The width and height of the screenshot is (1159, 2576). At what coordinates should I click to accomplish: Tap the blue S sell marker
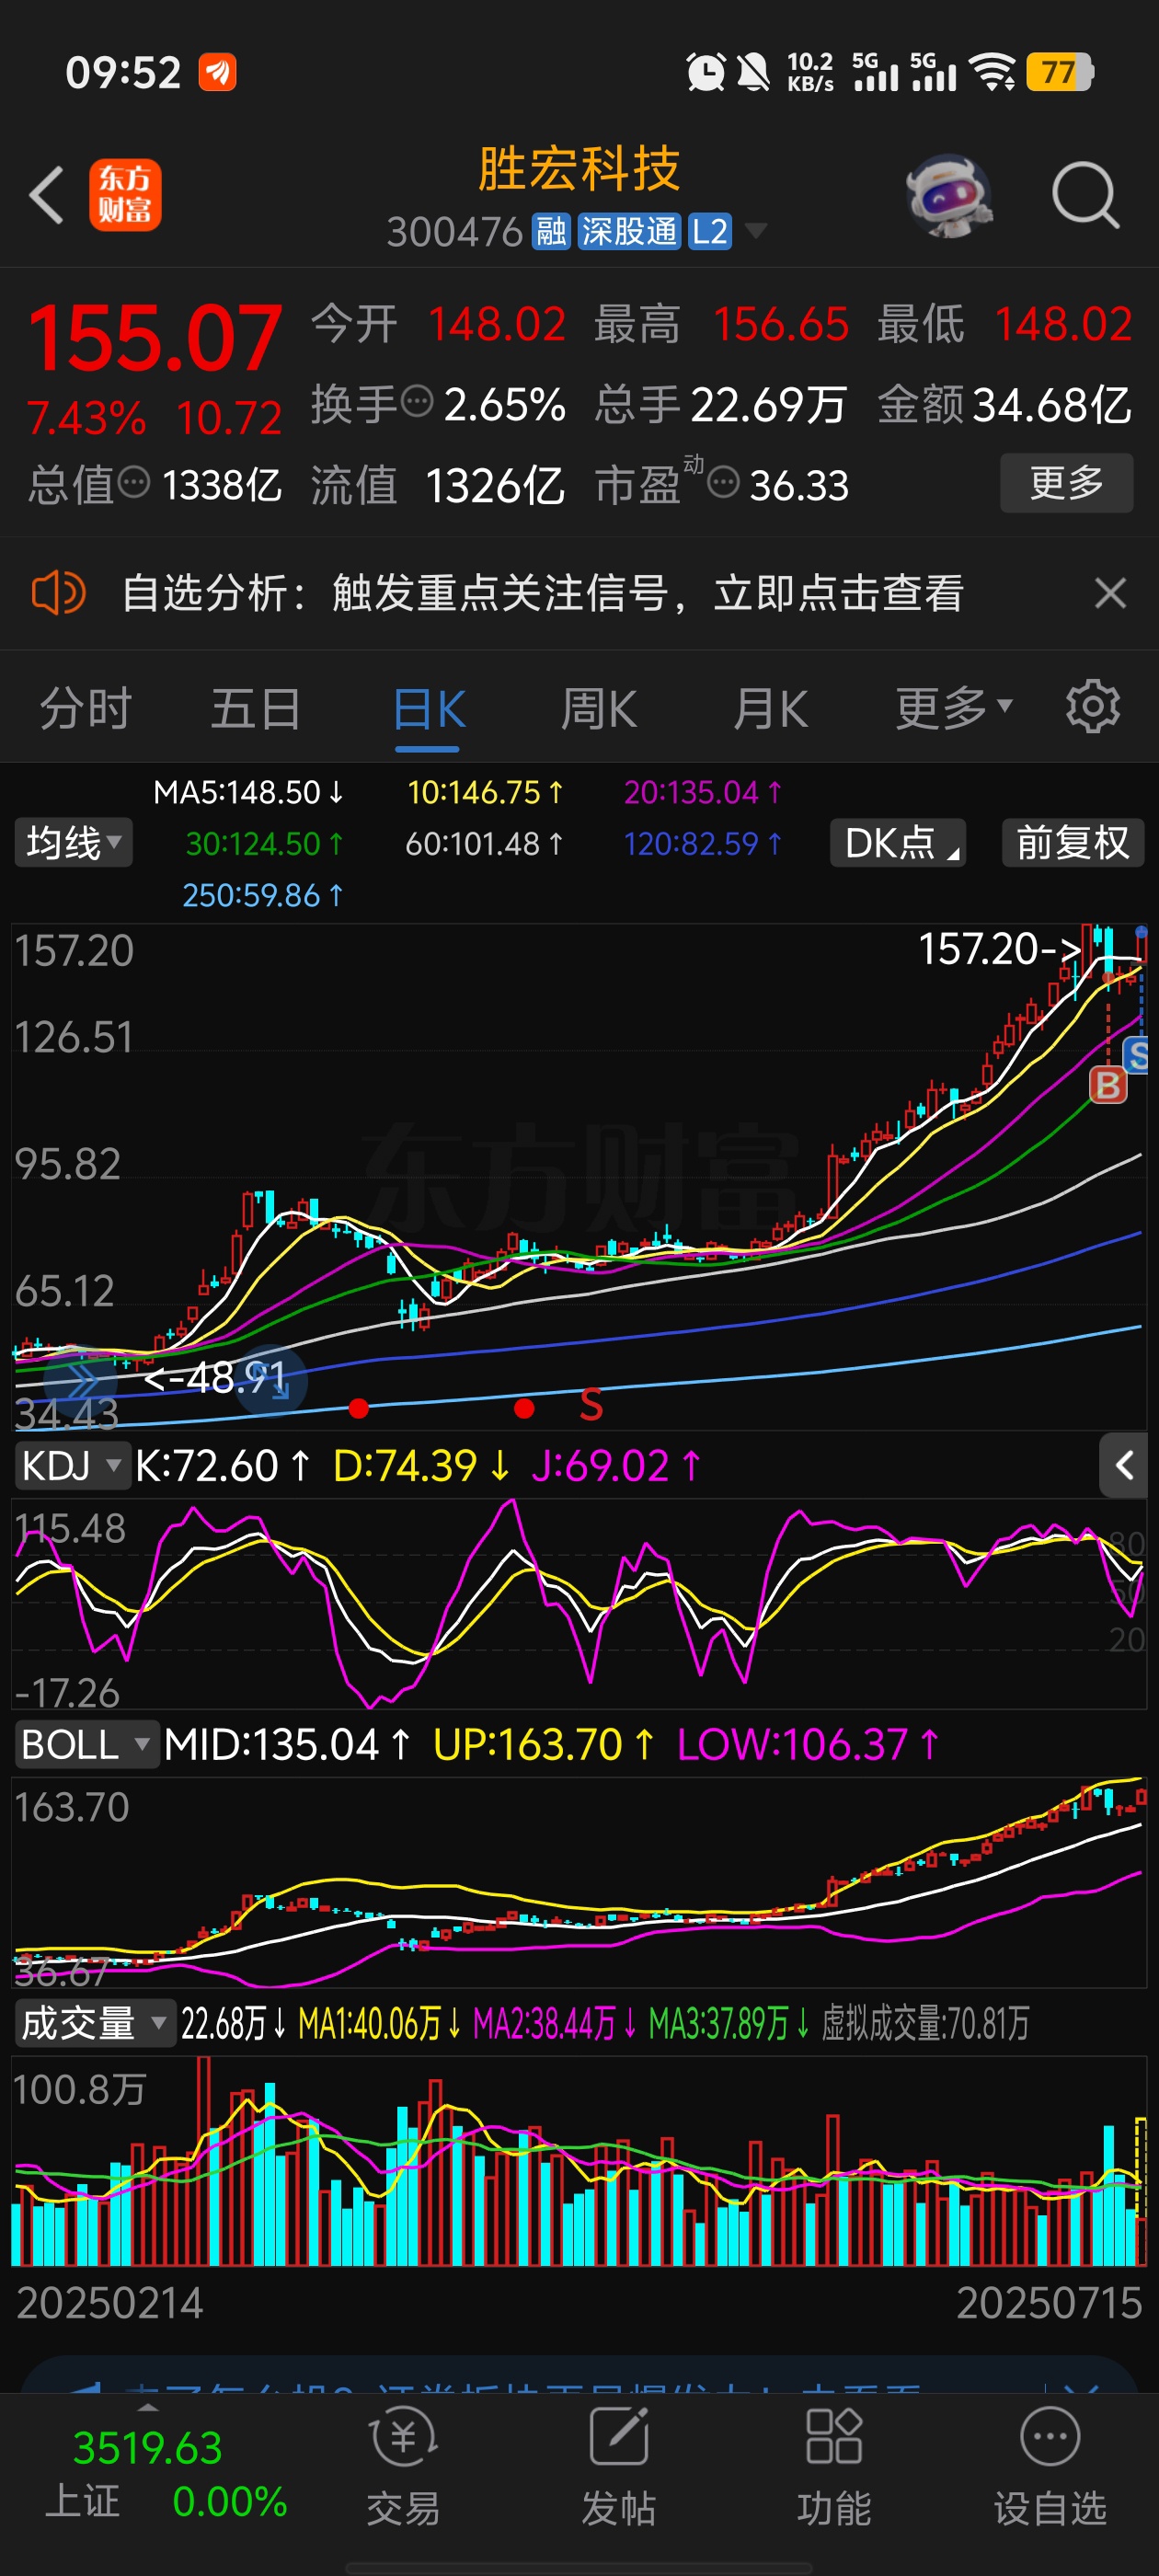pos(1138,1055)
